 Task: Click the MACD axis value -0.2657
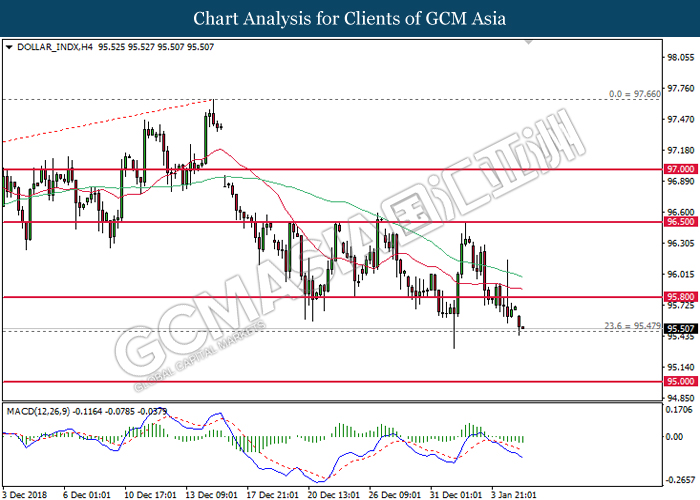[680, 480]
